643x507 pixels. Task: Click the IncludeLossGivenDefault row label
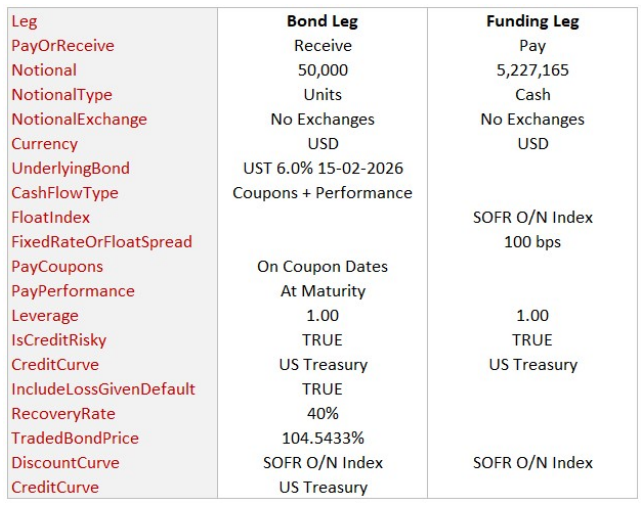(x=103, y=389)
